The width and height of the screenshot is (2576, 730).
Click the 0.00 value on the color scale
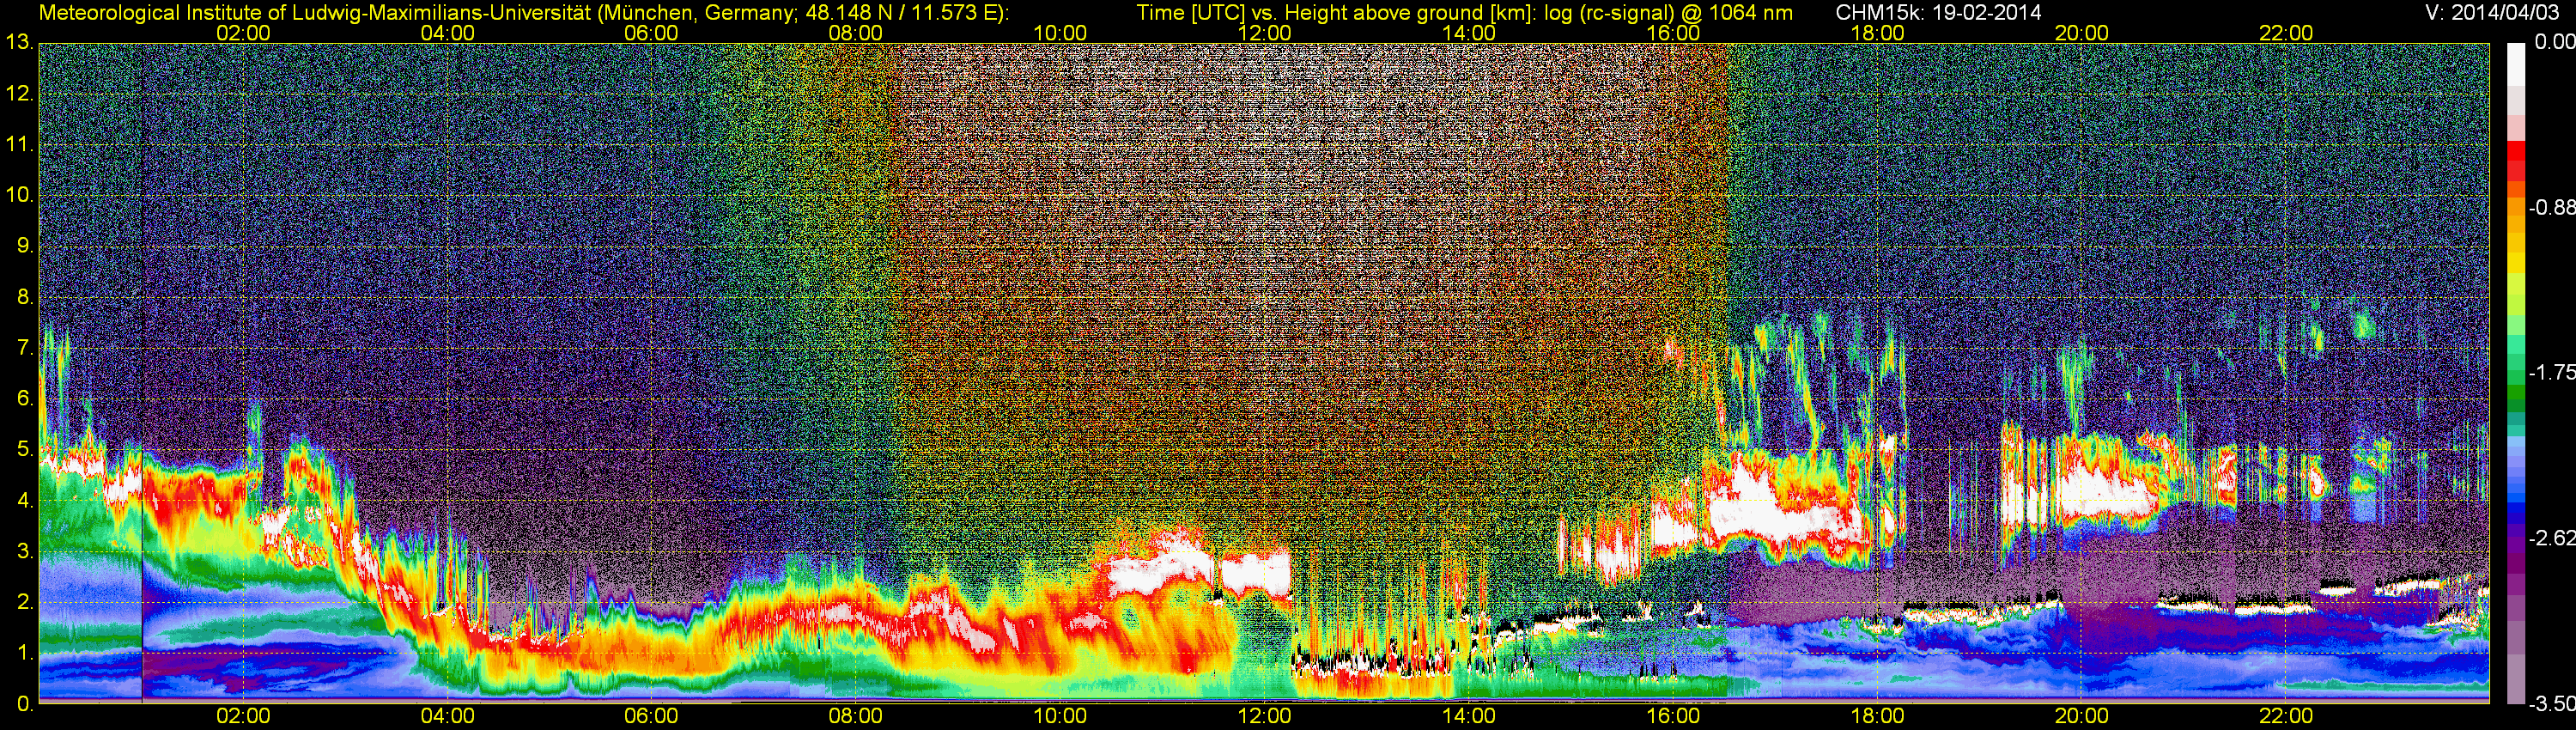[2554, 42]
